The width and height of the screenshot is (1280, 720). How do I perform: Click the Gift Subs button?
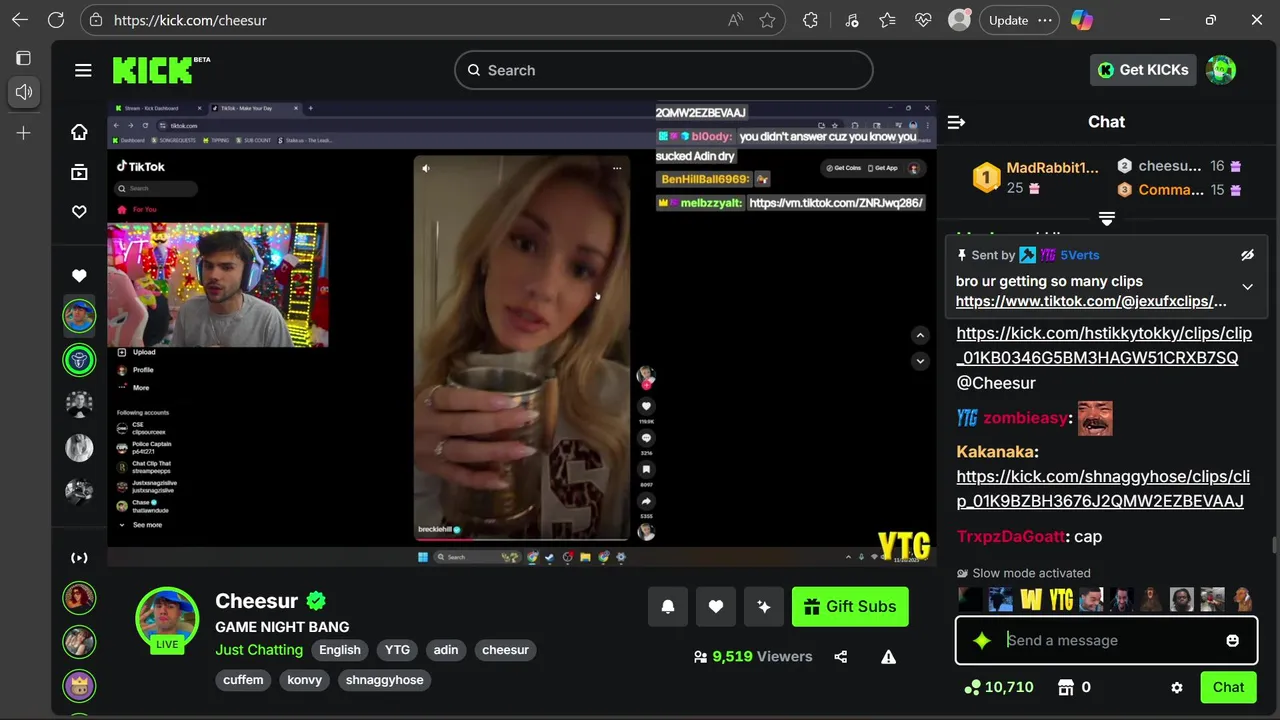pos(850,606)
